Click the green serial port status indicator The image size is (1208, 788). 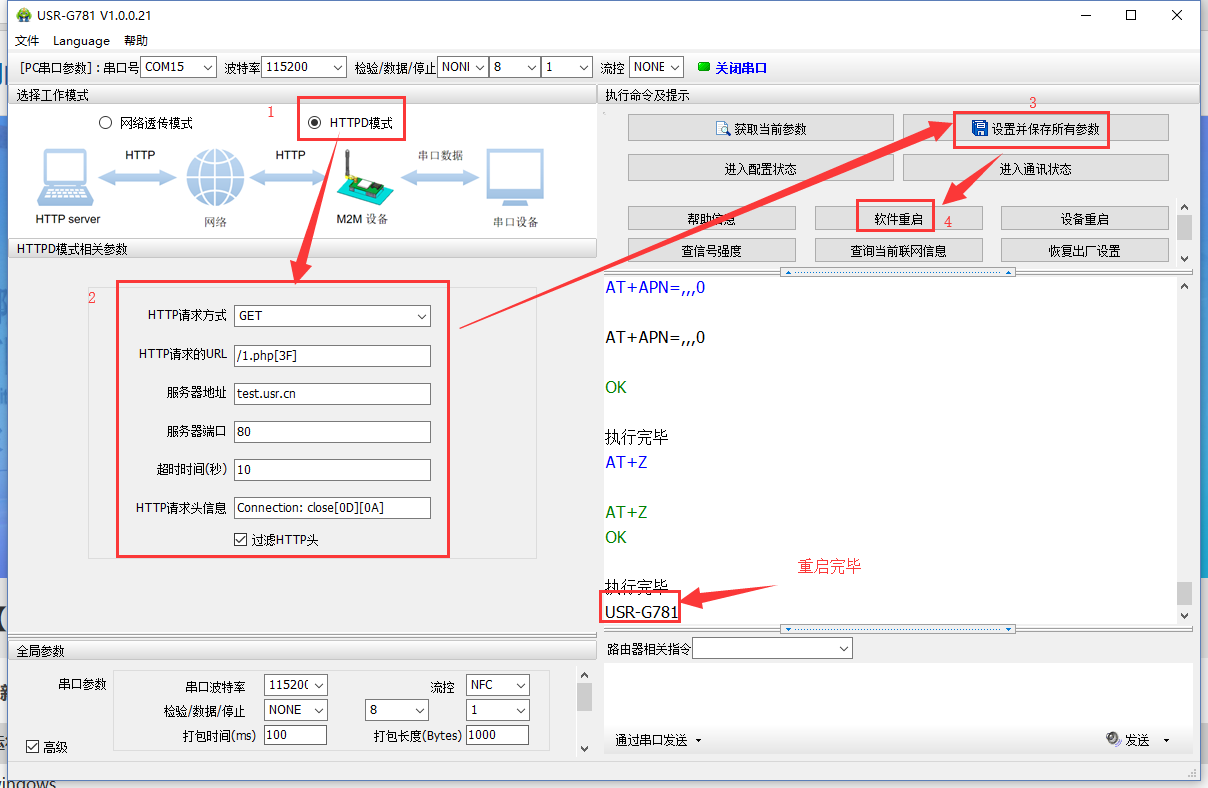click(703, 67)
